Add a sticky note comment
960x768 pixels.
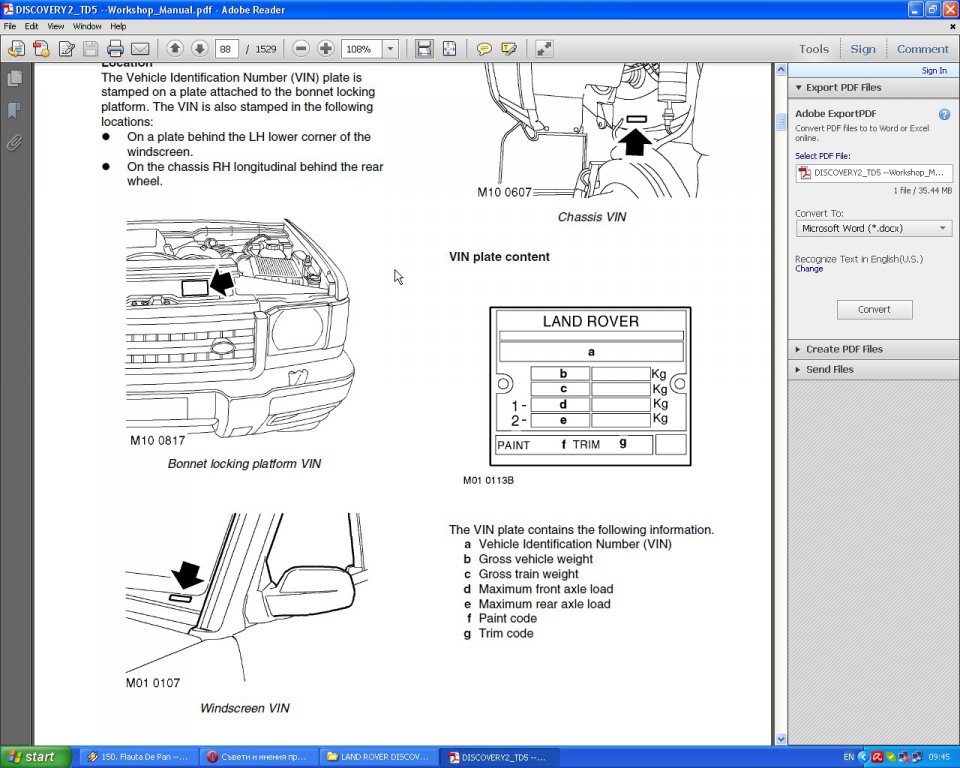[x=484, y=49]
